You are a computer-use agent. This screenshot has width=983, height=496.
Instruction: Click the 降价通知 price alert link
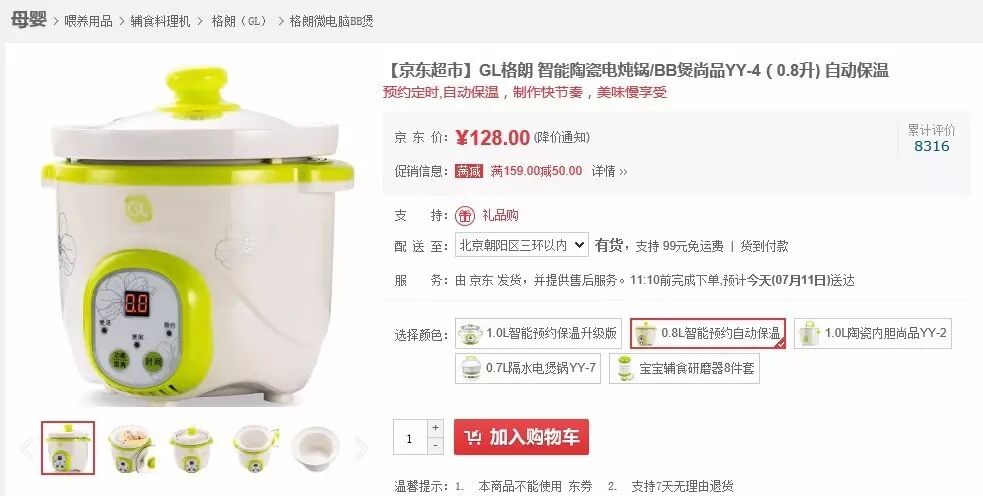[x=562, y=137]
